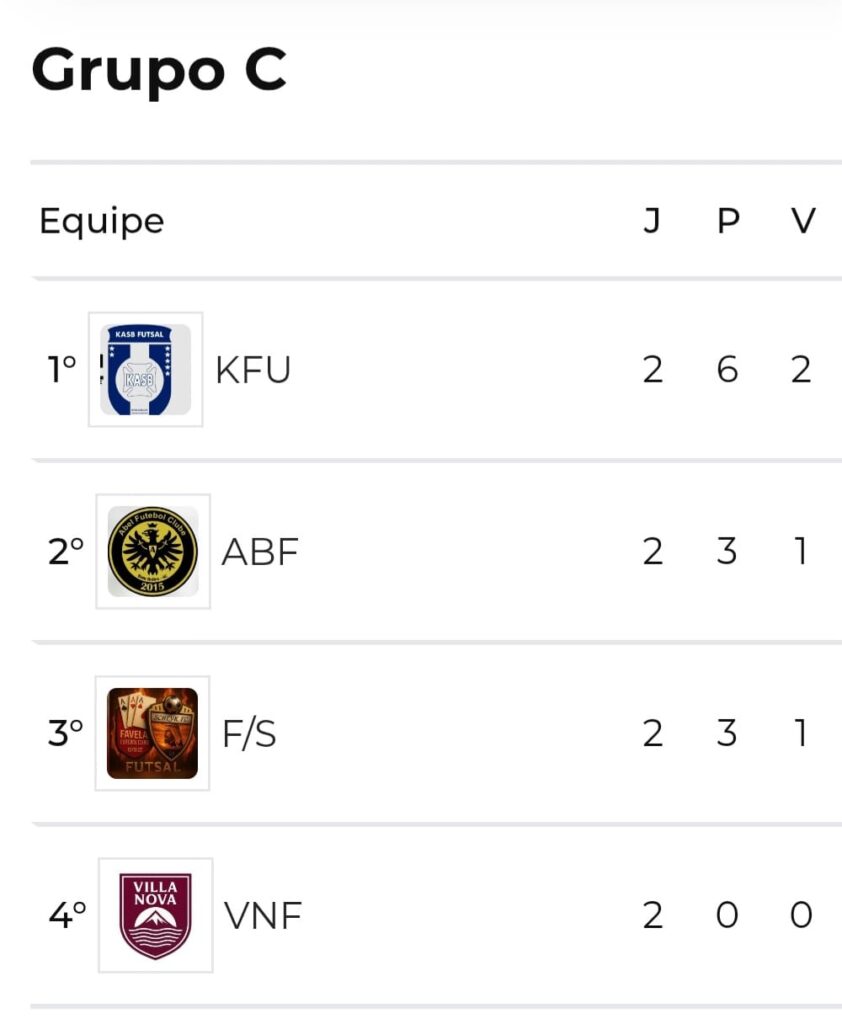Click the 2º ranking position label
The width and height of the screenshot is (842, 1024).
point(66,551)
